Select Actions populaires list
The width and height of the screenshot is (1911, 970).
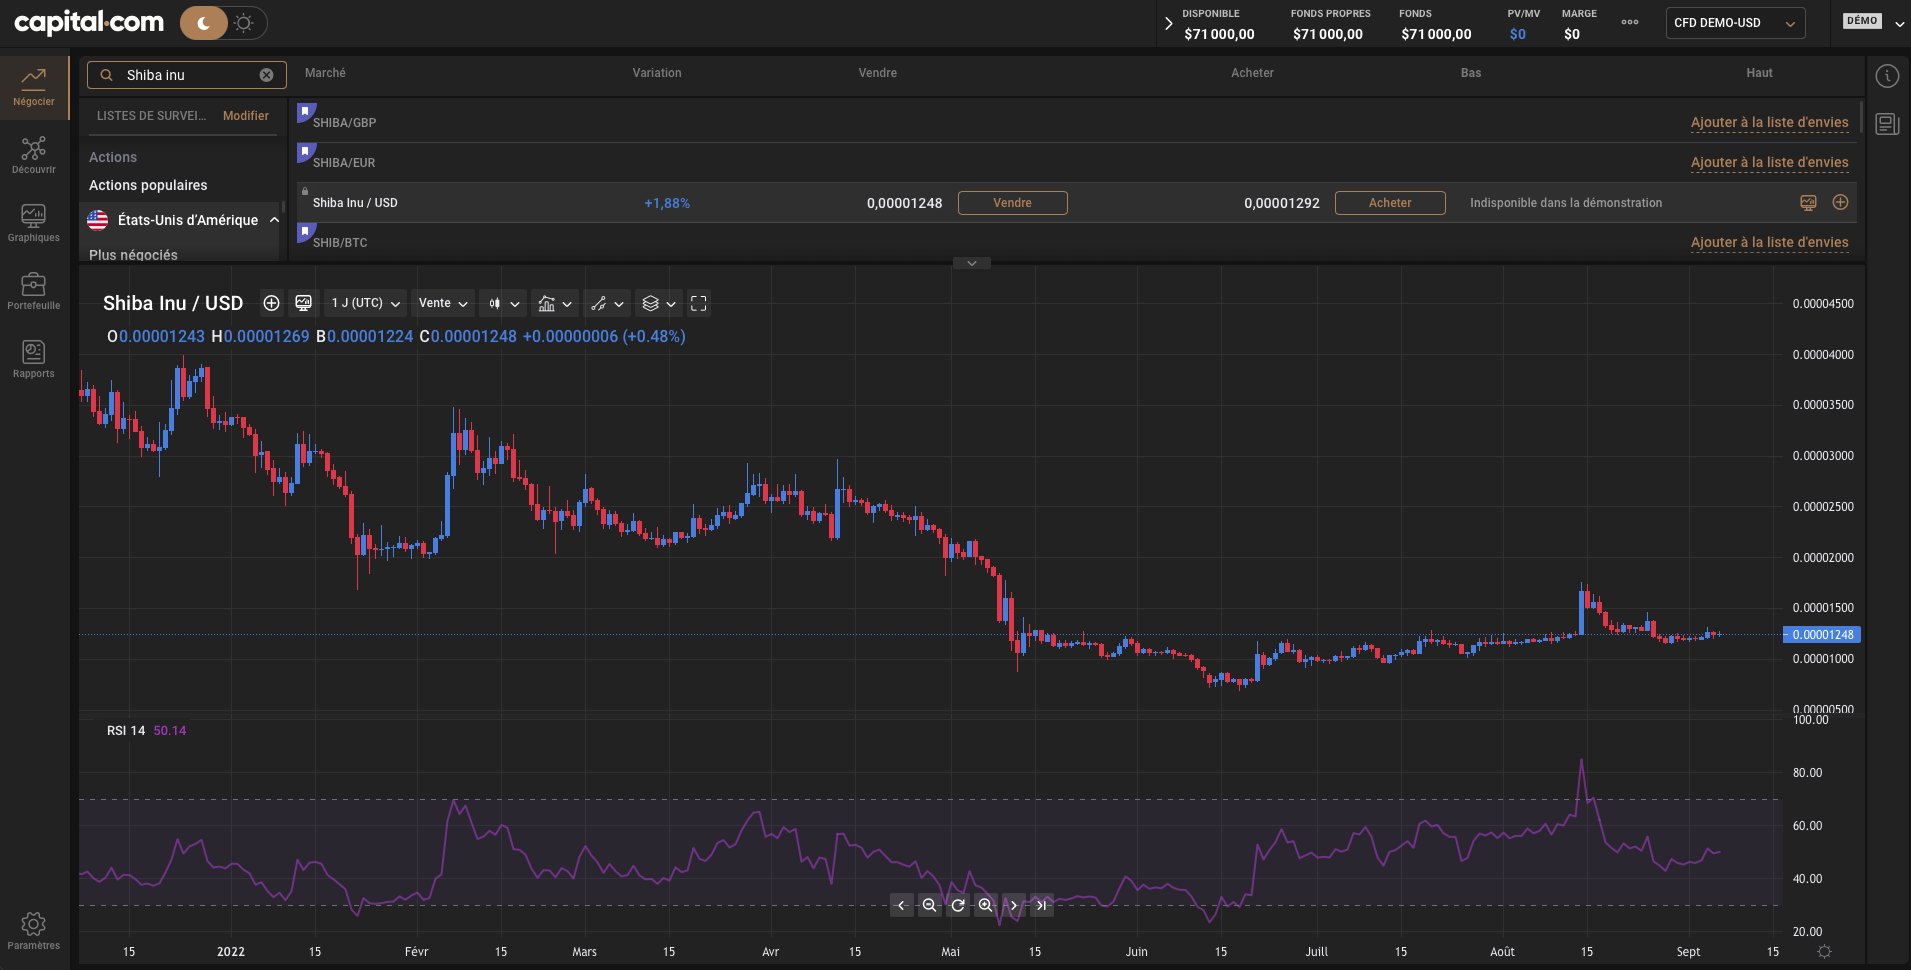[148, 185]
